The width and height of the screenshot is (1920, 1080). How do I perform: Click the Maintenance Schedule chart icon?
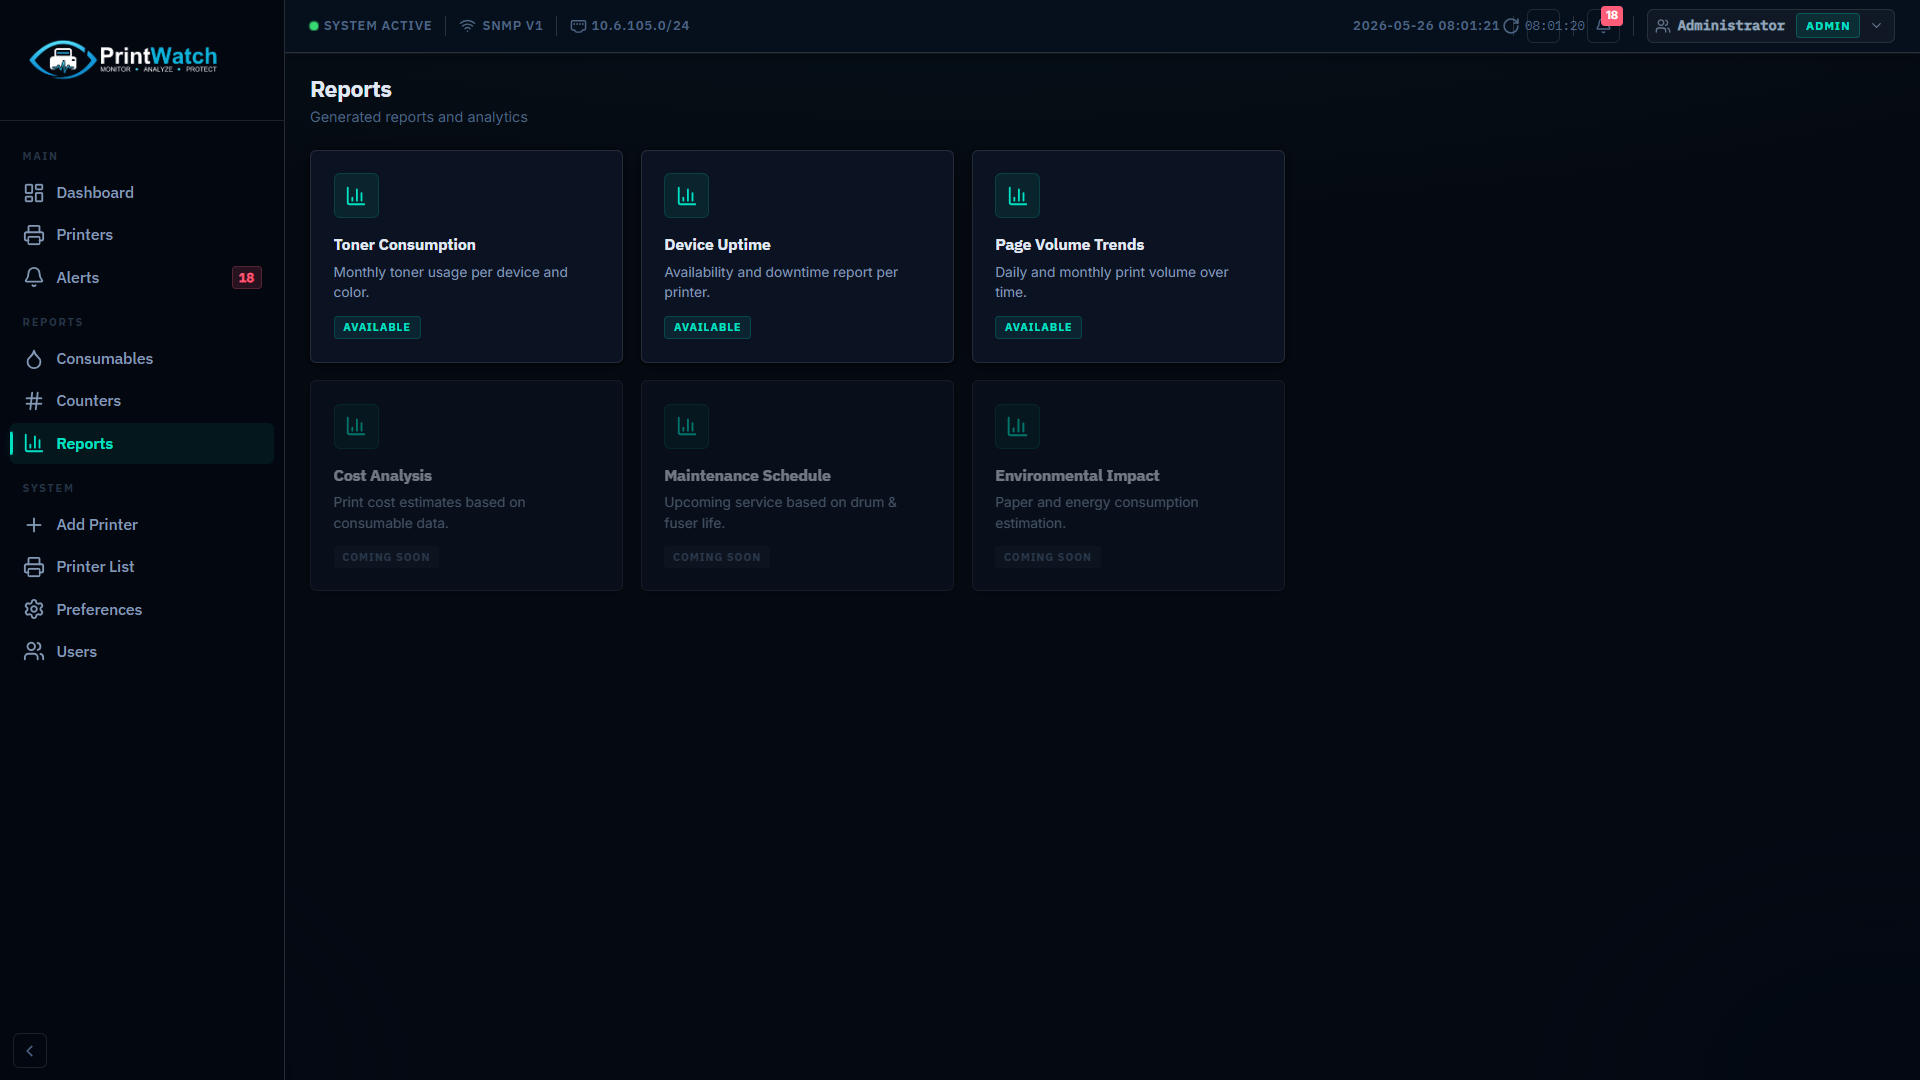pyautogui.click(x=687, y=427)
